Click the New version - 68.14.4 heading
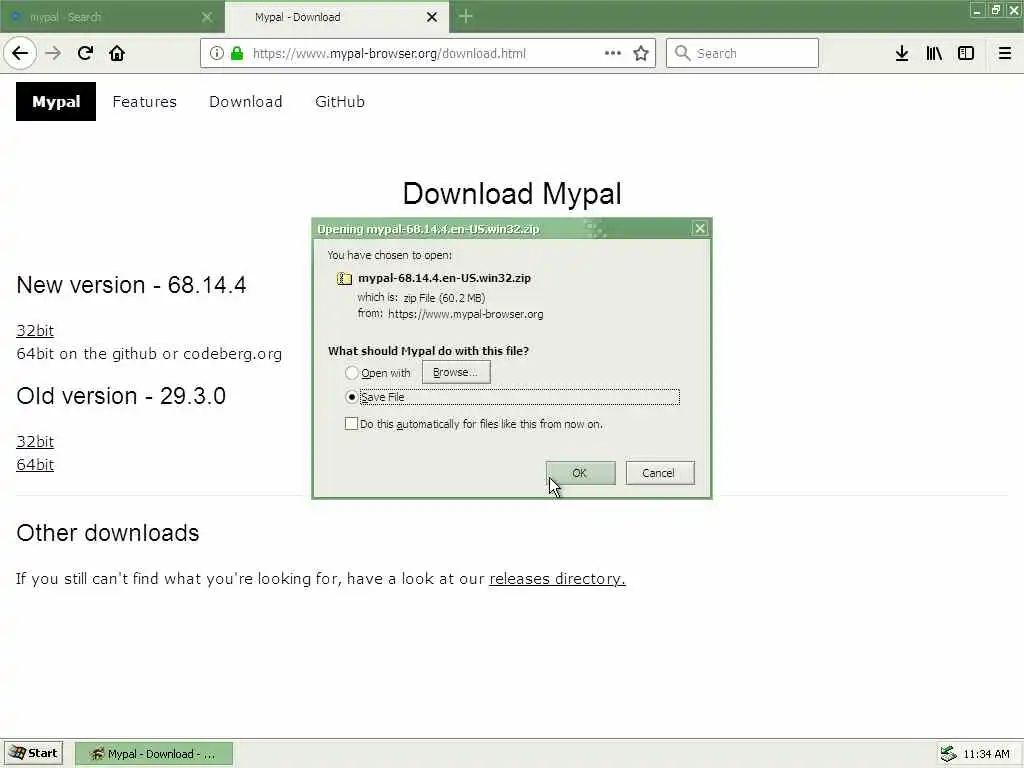1024x768 pixels. (x=131, y=285)
